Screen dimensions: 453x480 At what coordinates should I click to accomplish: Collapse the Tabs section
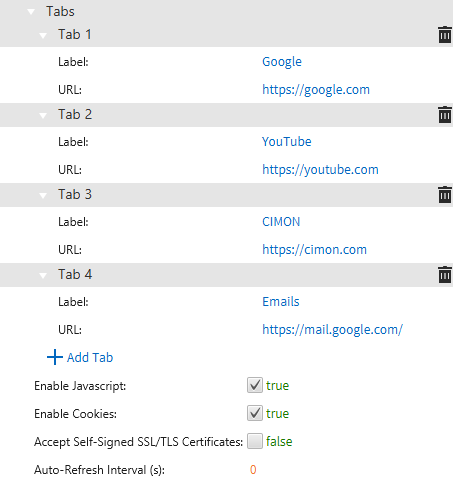pos(31,12)
